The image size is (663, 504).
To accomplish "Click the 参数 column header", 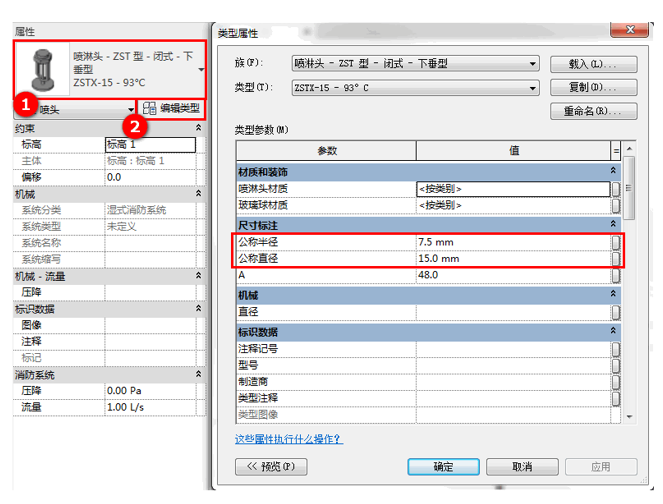I will coord(326,151).
